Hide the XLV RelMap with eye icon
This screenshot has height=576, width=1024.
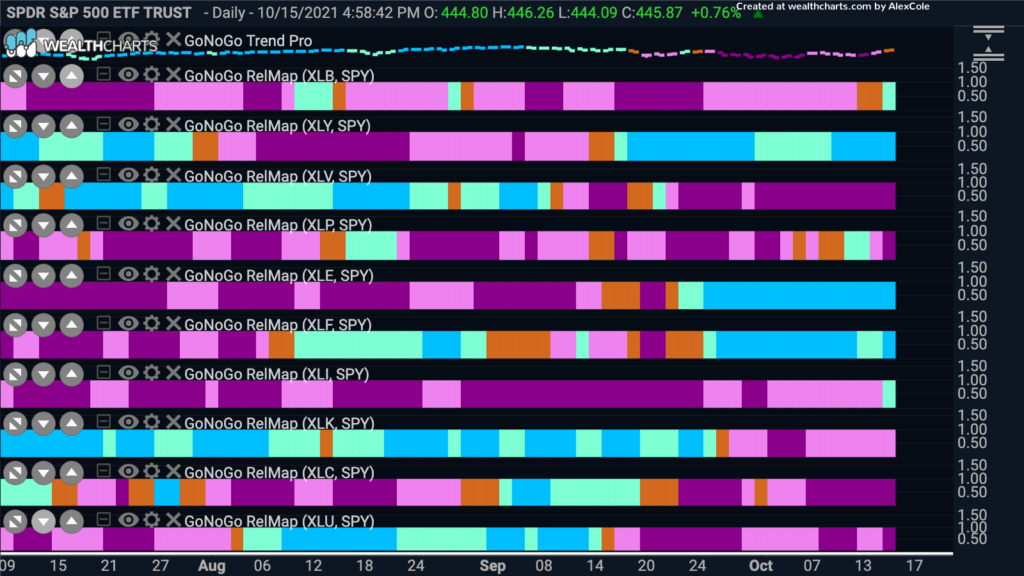(x=128, y=175)
